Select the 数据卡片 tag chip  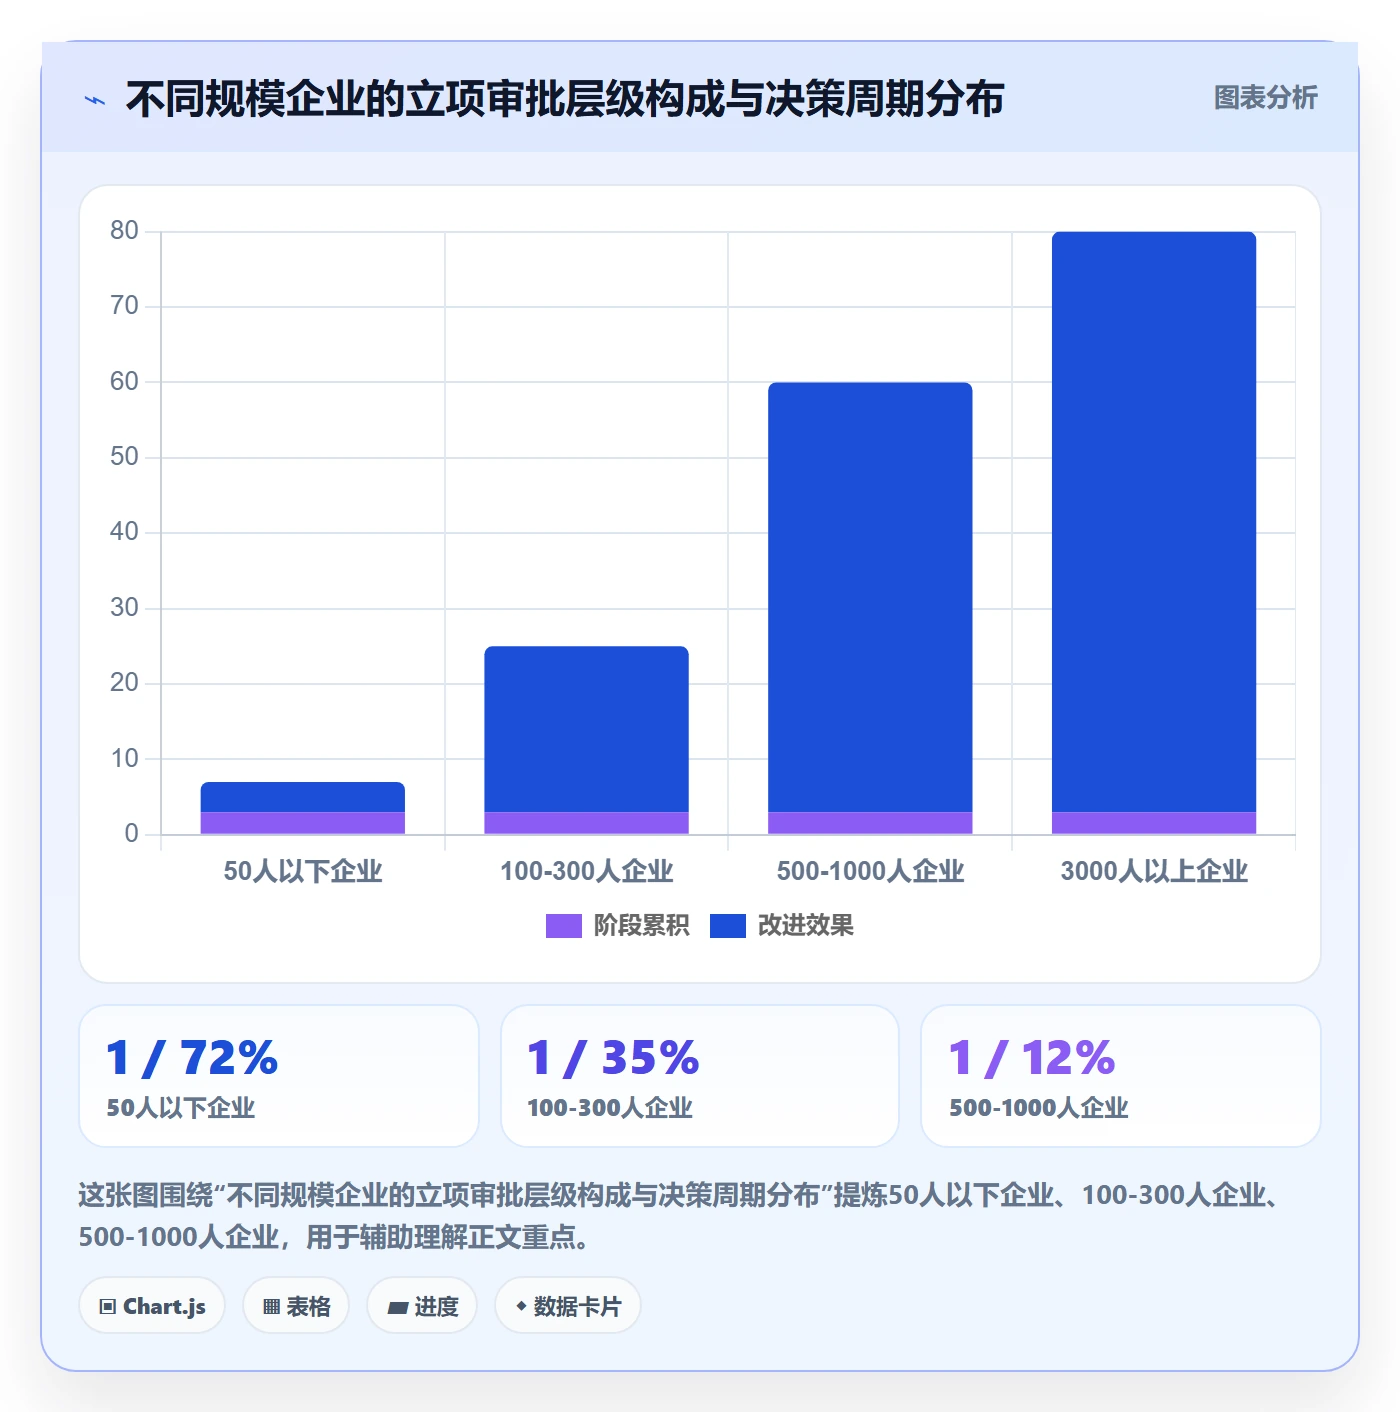(x=568, y=1306)
